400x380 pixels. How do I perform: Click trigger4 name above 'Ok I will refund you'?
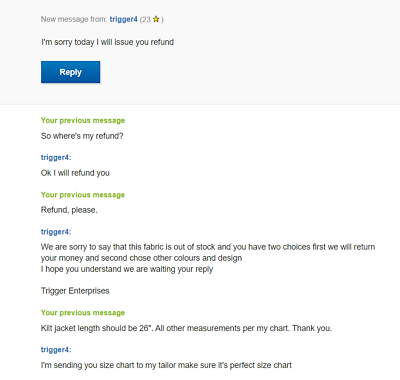coord(56,157)
